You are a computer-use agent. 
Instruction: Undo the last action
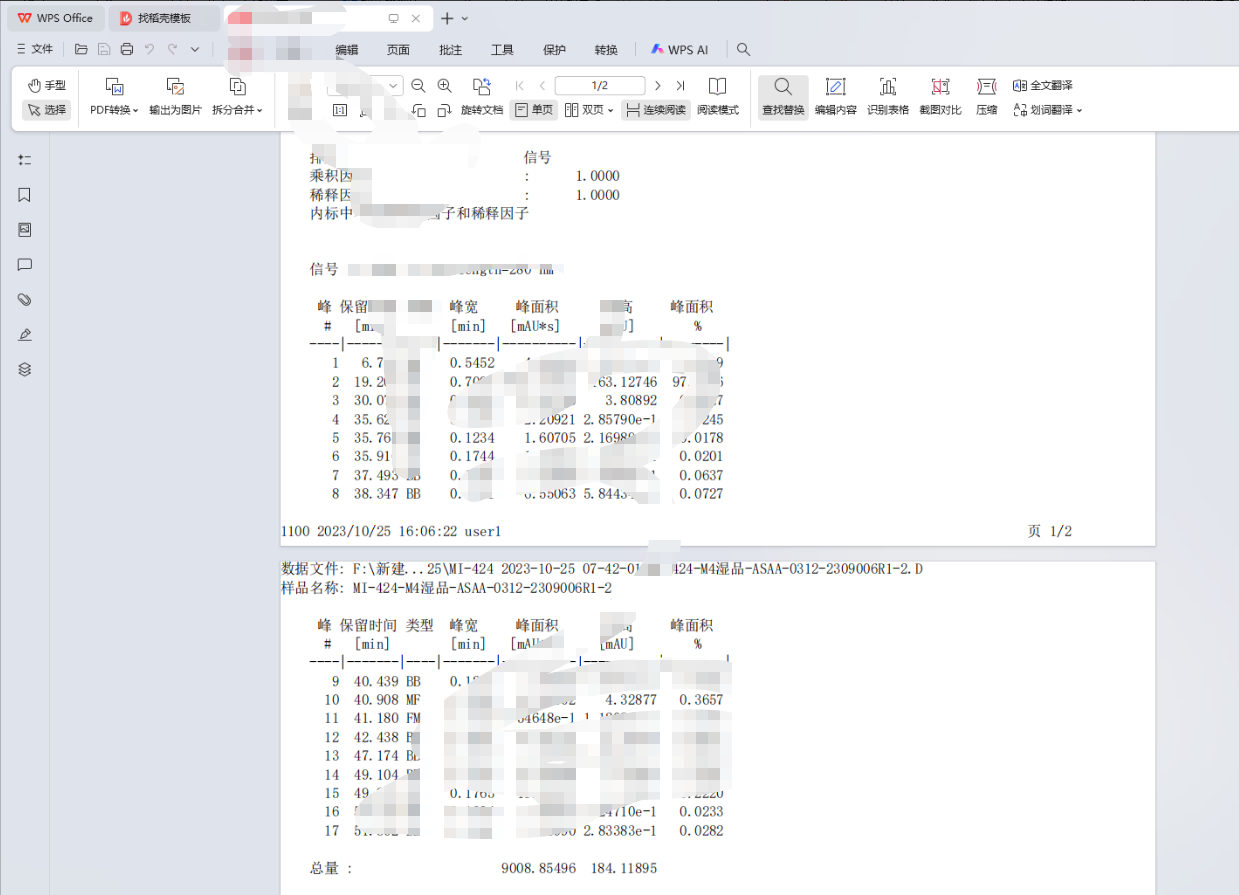pyautogui.click(x=150, y=49)
